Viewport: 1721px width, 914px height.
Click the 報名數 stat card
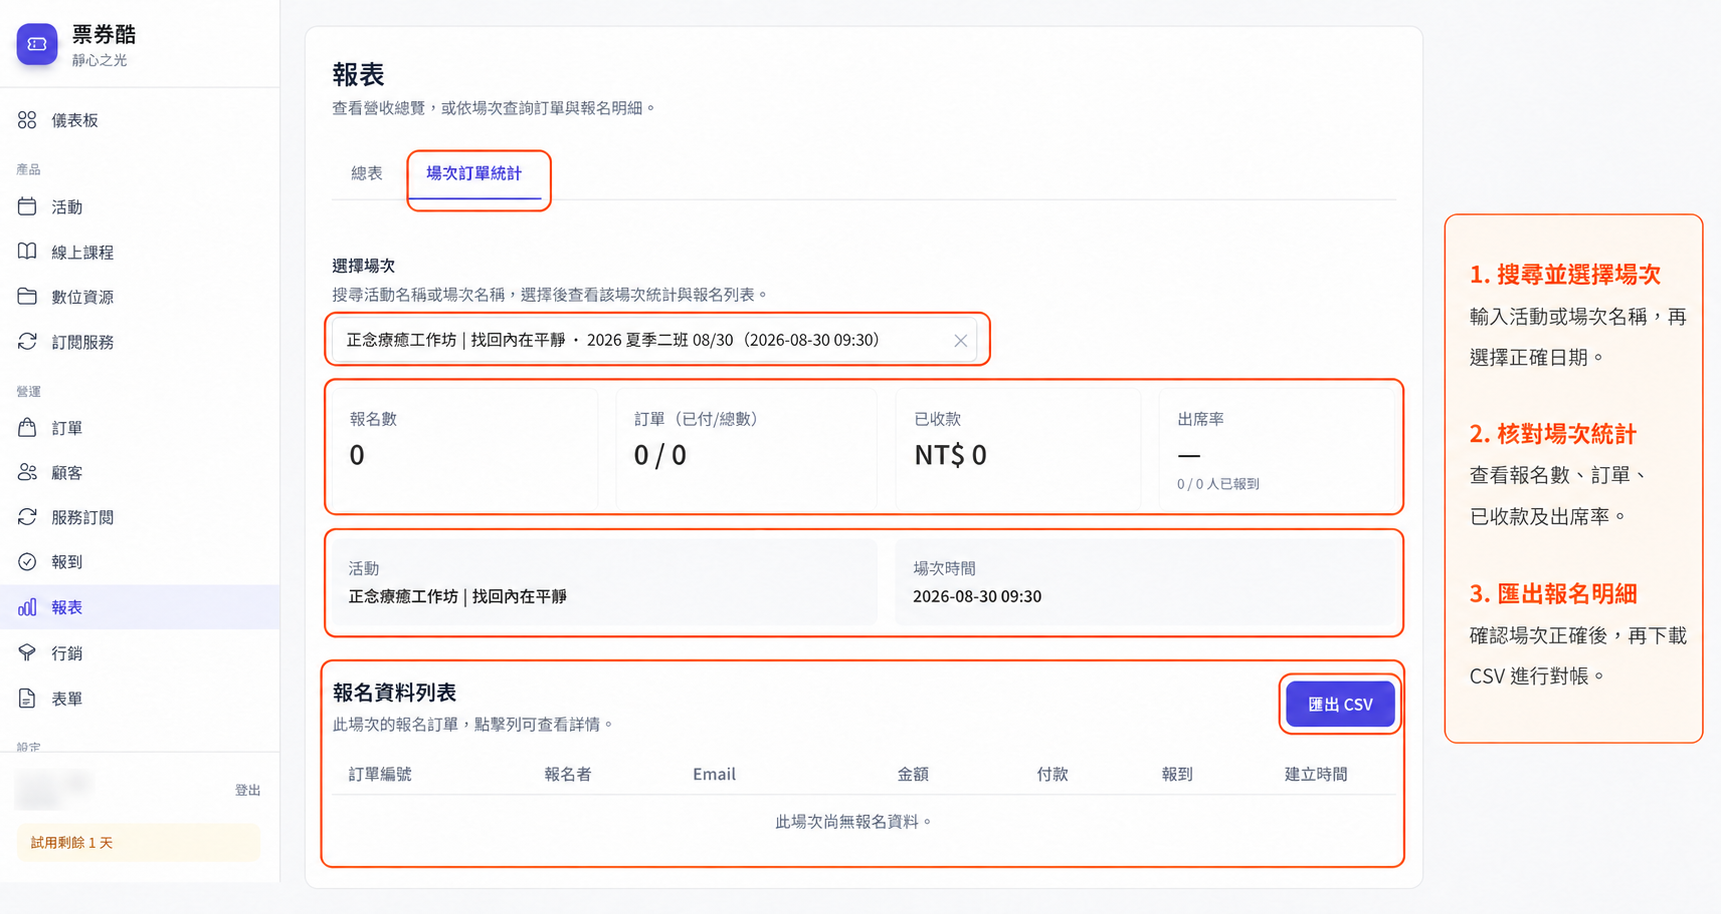click(465, 447)
